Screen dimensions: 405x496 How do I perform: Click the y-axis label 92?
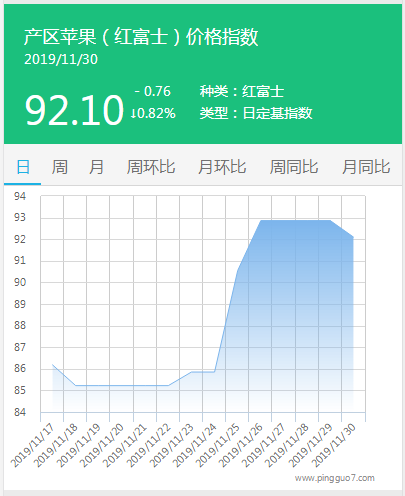[x=20, y=239]
